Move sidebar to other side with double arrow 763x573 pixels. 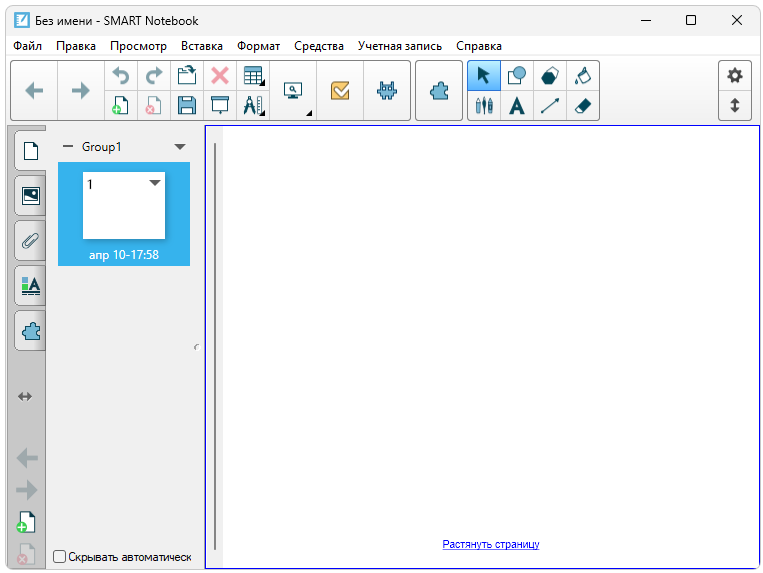[25, 397]
